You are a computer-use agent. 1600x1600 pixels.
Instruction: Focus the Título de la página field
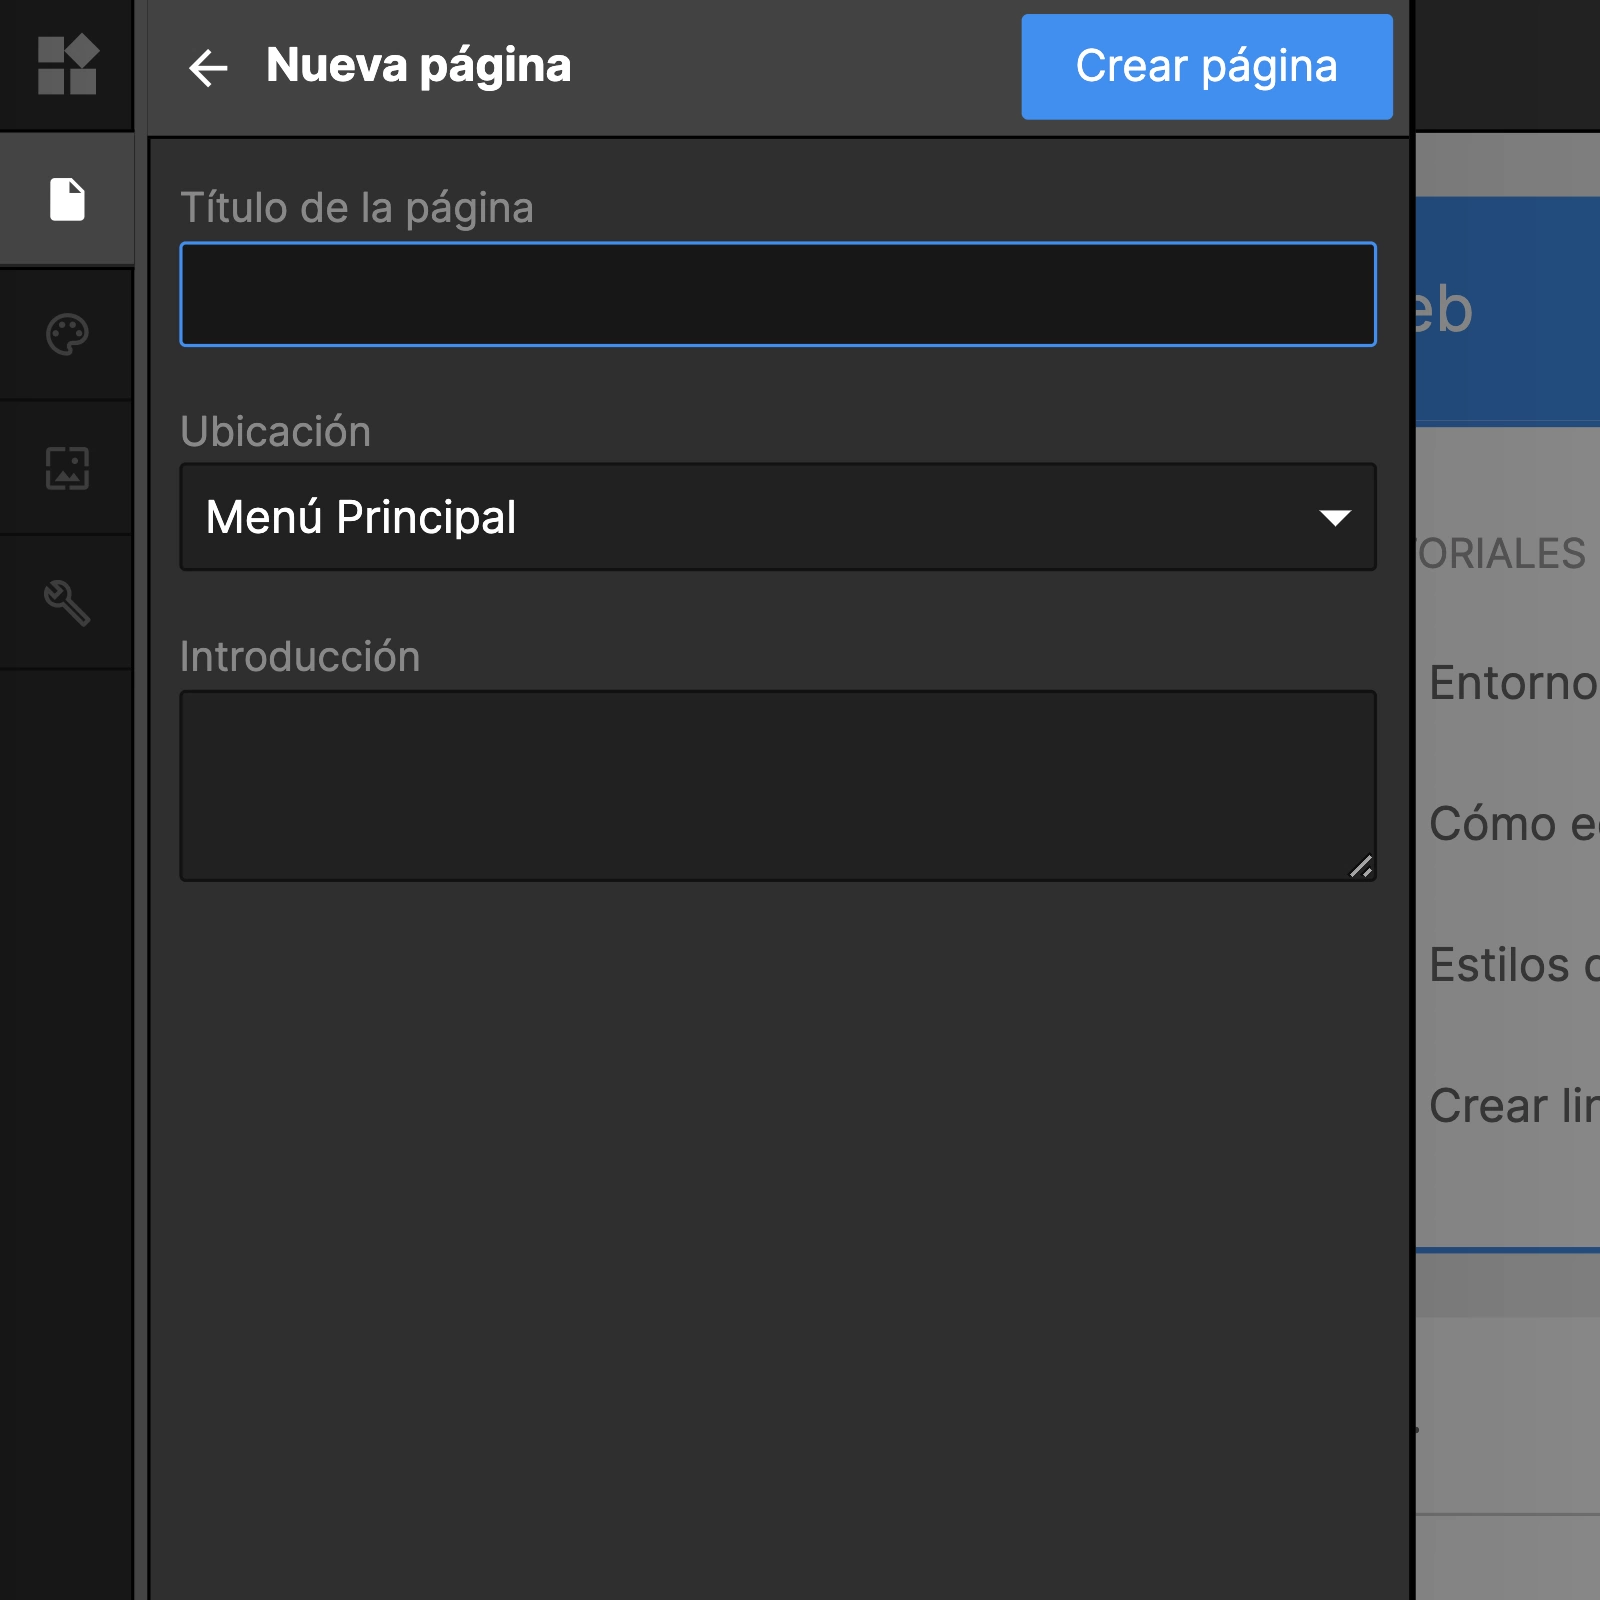778,294
